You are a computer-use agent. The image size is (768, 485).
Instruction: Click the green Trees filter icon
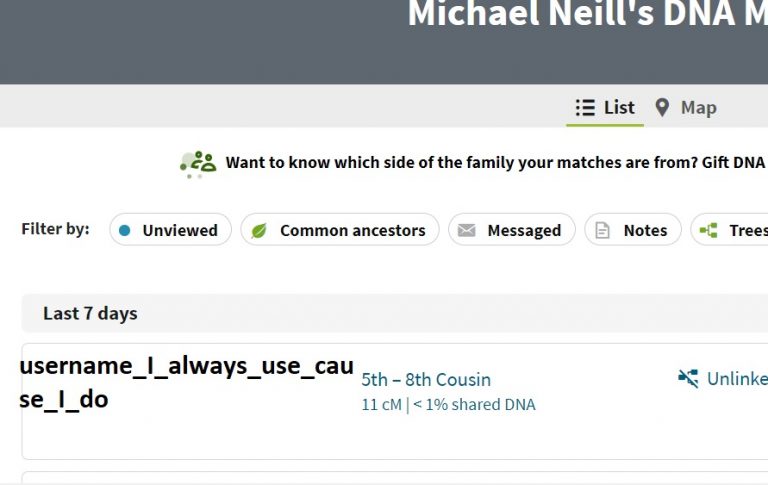point(709,230)
